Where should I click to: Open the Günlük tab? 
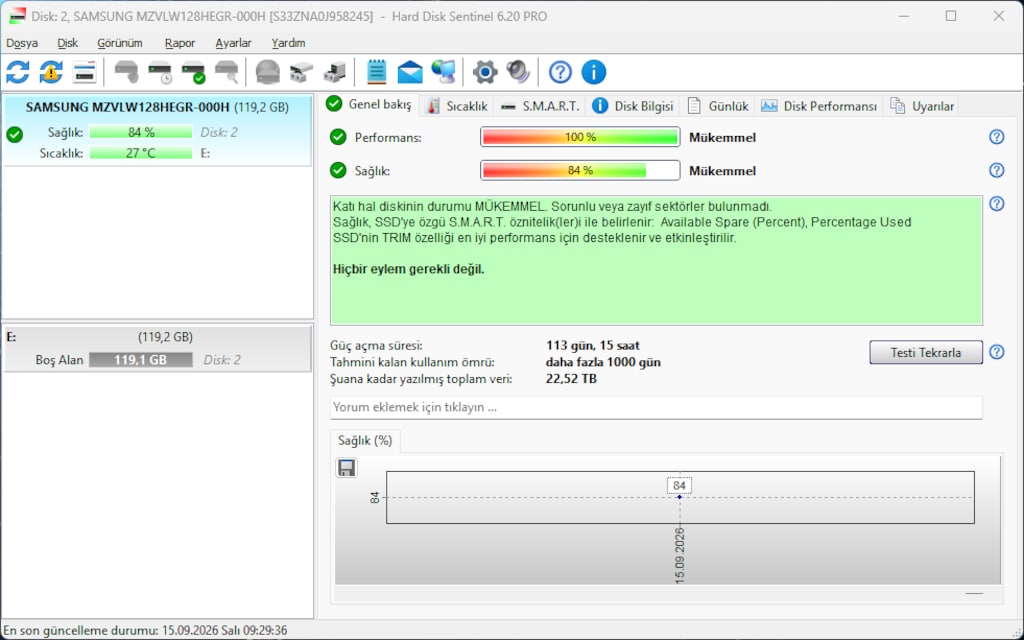pyautogui.click(x=718, y=106)
